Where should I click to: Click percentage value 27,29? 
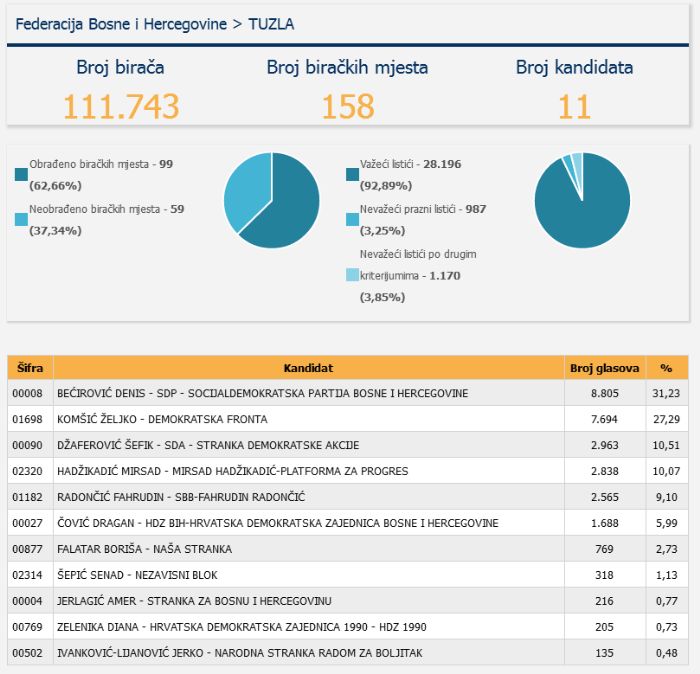click(x=667, y=419)
